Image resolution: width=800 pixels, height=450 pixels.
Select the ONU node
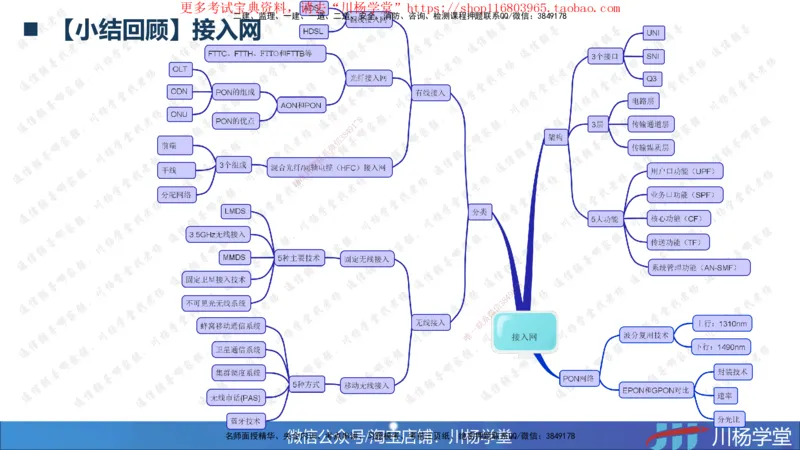click(x=180, y=114)
